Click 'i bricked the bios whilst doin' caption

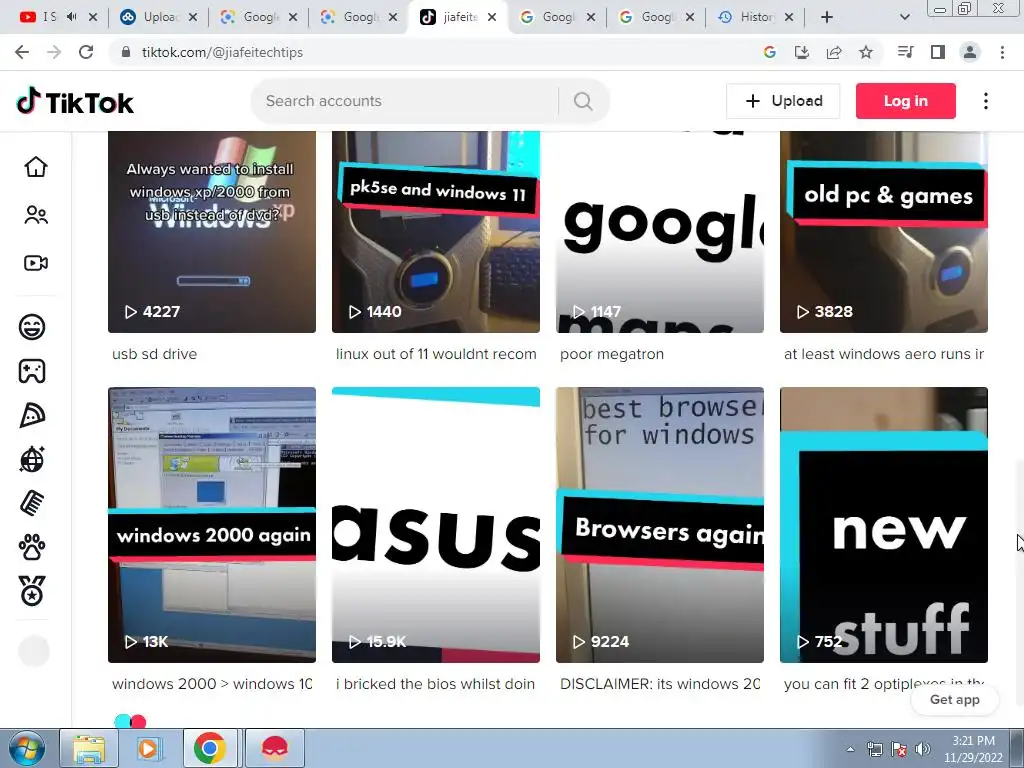435,684
